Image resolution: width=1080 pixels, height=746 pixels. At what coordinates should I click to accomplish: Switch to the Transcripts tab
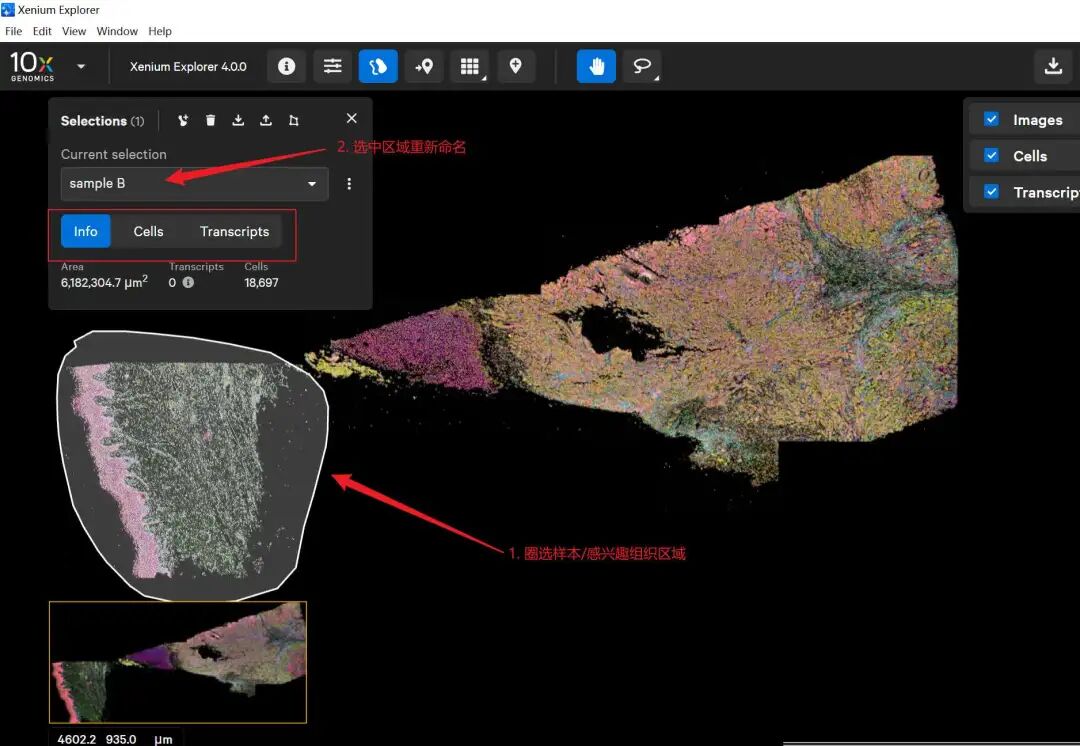coord(234,231)
